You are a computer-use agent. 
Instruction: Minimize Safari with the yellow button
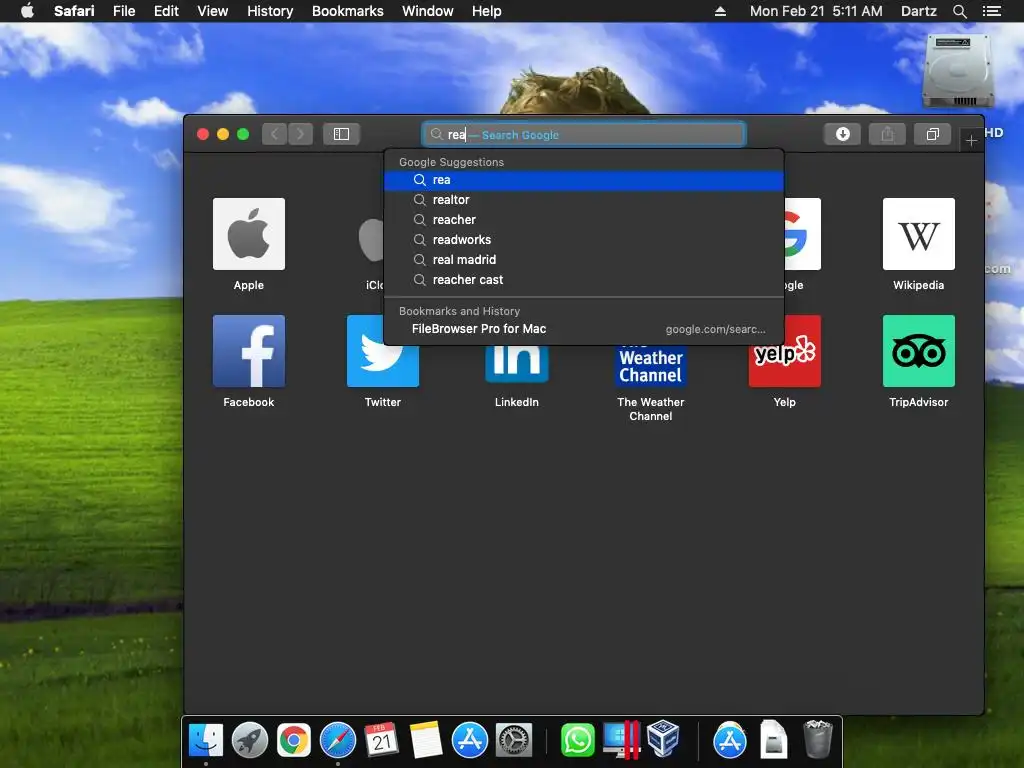click(x=223, y=134)
